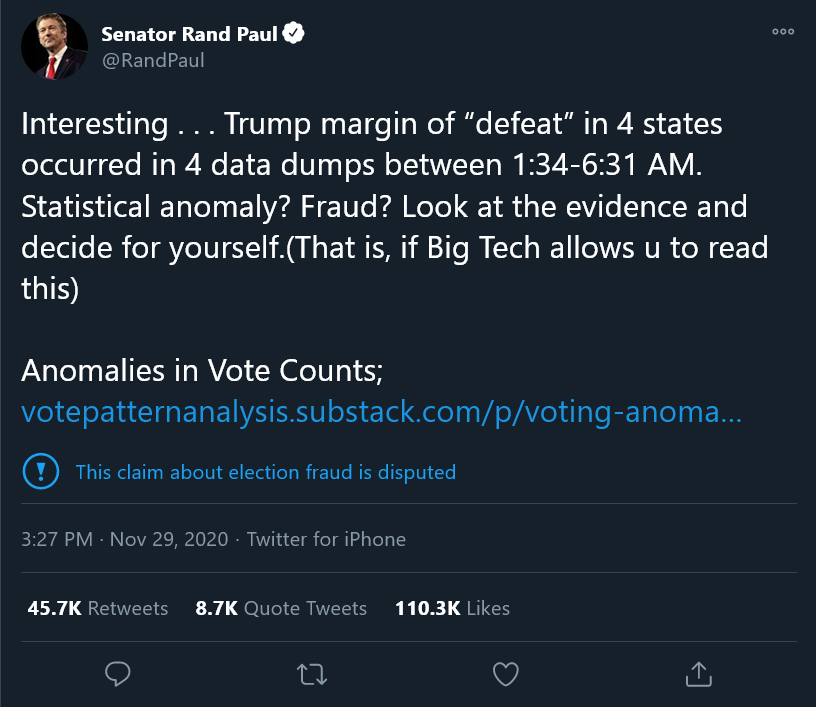Open the three-dot more options menu
The height and width of the screenshot is (707, 816).
tap(783, 32)
